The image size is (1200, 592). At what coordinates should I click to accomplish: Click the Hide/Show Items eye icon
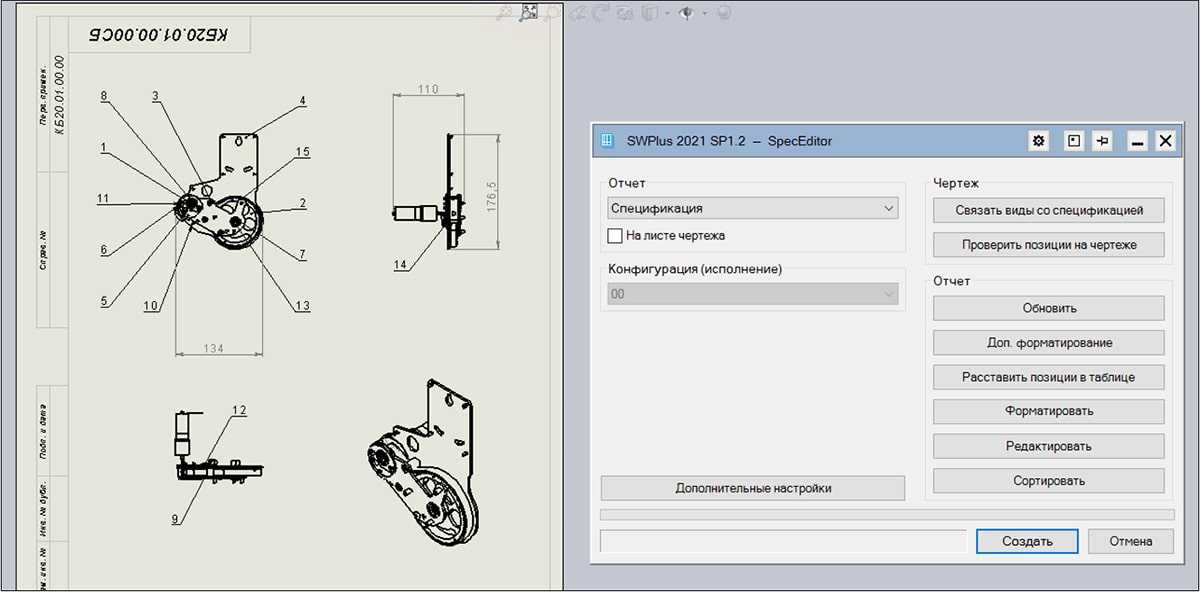tap(686, 13)
